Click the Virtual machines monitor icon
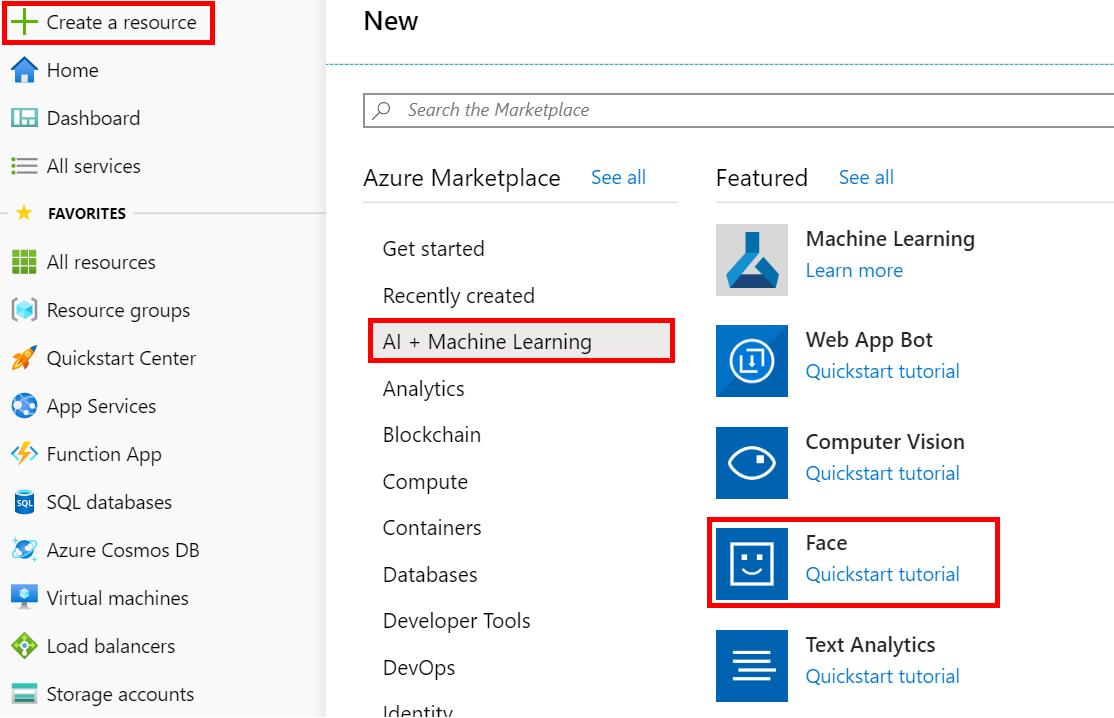1114x718 pixels. [24, 598]
